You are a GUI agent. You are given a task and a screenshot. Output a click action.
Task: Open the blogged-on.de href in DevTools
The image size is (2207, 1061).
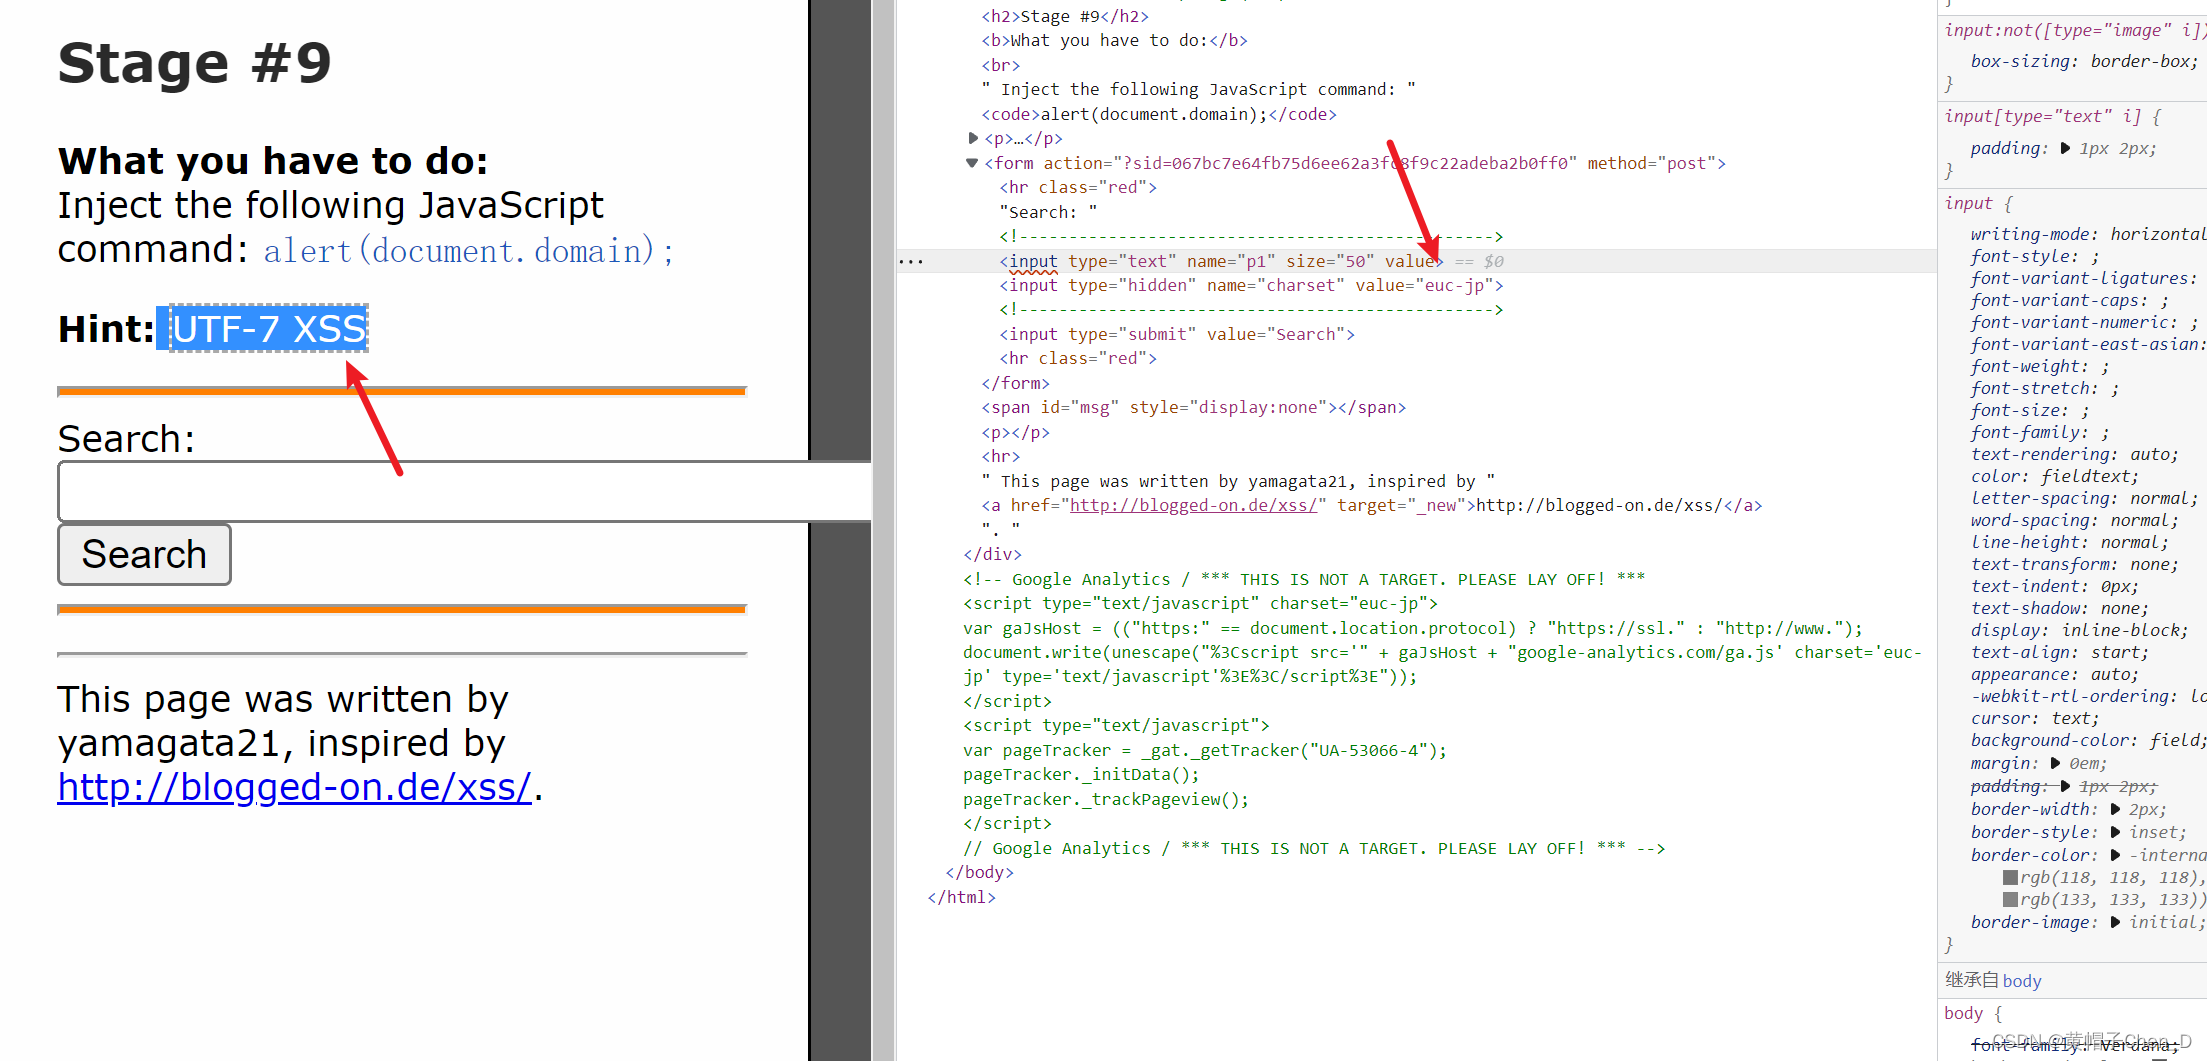[1193, 506]
